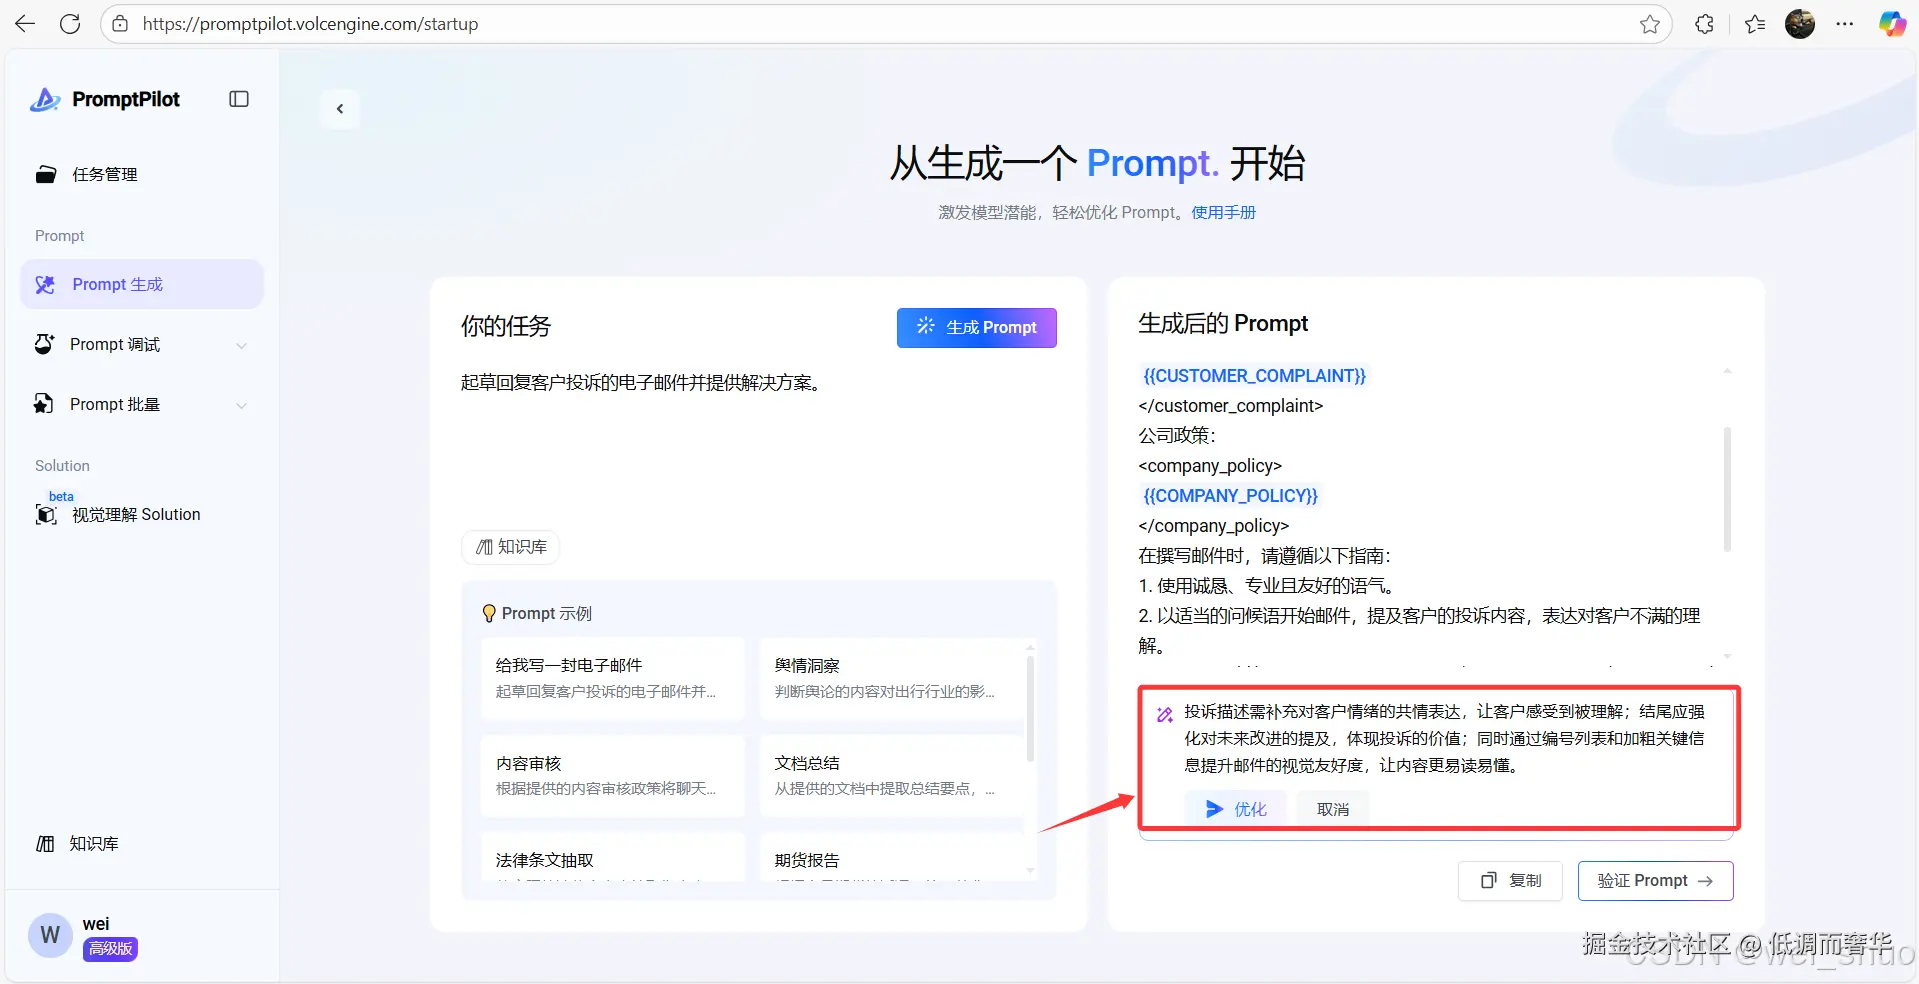The height and width of the screenshot is (984, 1919).
Task: Collapse the sidebar with the panel icon
Action: pos(238,99)
